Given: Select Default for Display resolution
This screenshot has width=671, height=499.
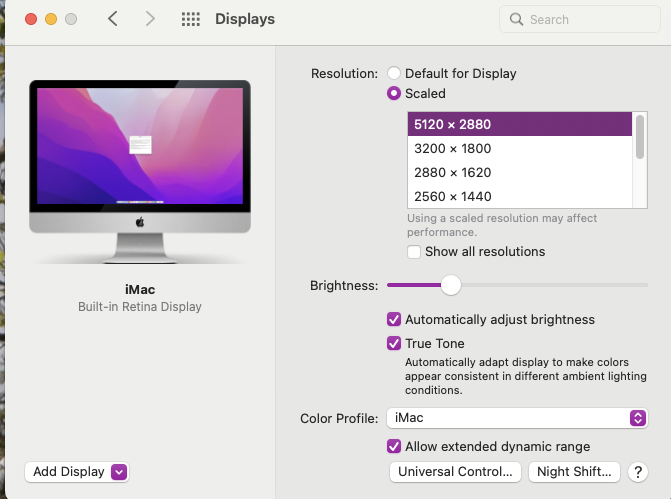Looking at the screenshot, I should point(394,73).
